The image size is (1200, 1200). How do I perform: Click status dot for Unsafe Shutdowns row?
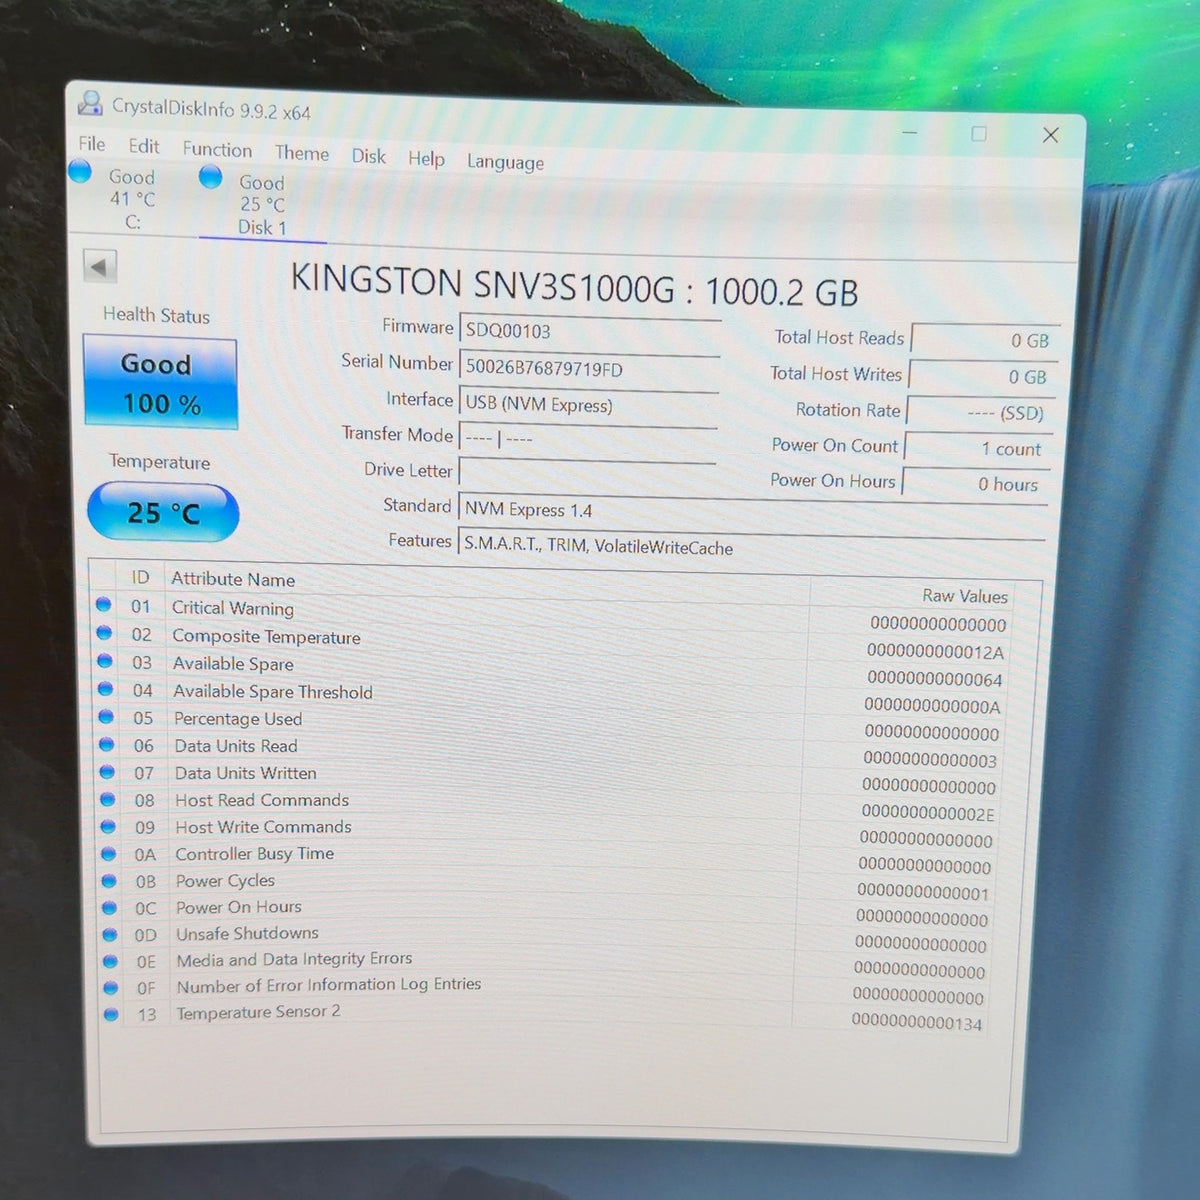coord(110,934)
